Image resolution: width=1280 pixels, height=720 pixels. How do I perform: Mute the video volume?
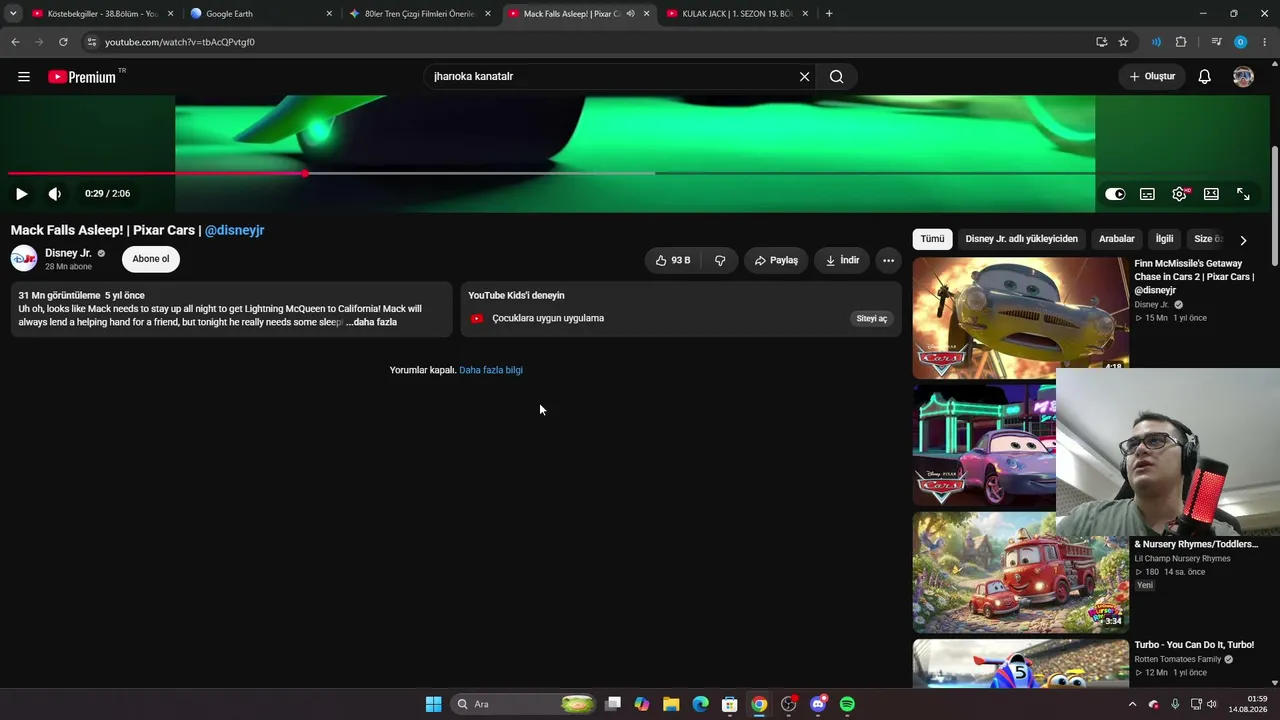click(x=55, y=194)
